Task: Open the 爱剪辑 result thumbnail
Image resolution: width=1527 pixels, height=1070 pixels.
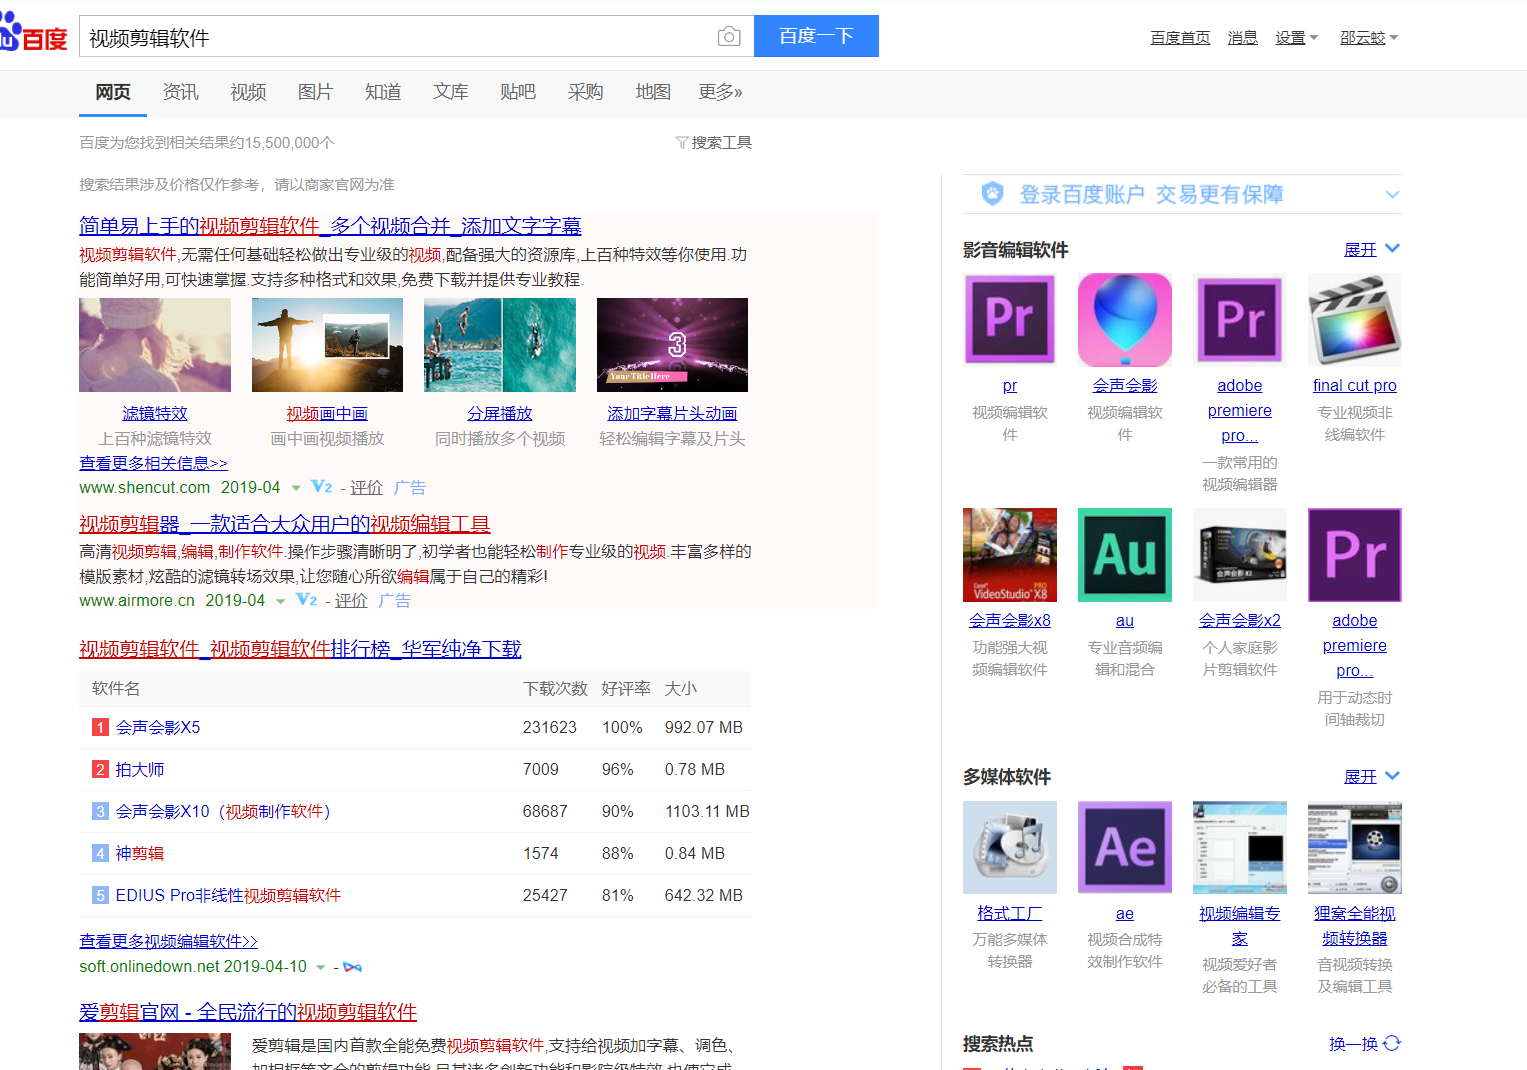Action: pos(155,1051)
